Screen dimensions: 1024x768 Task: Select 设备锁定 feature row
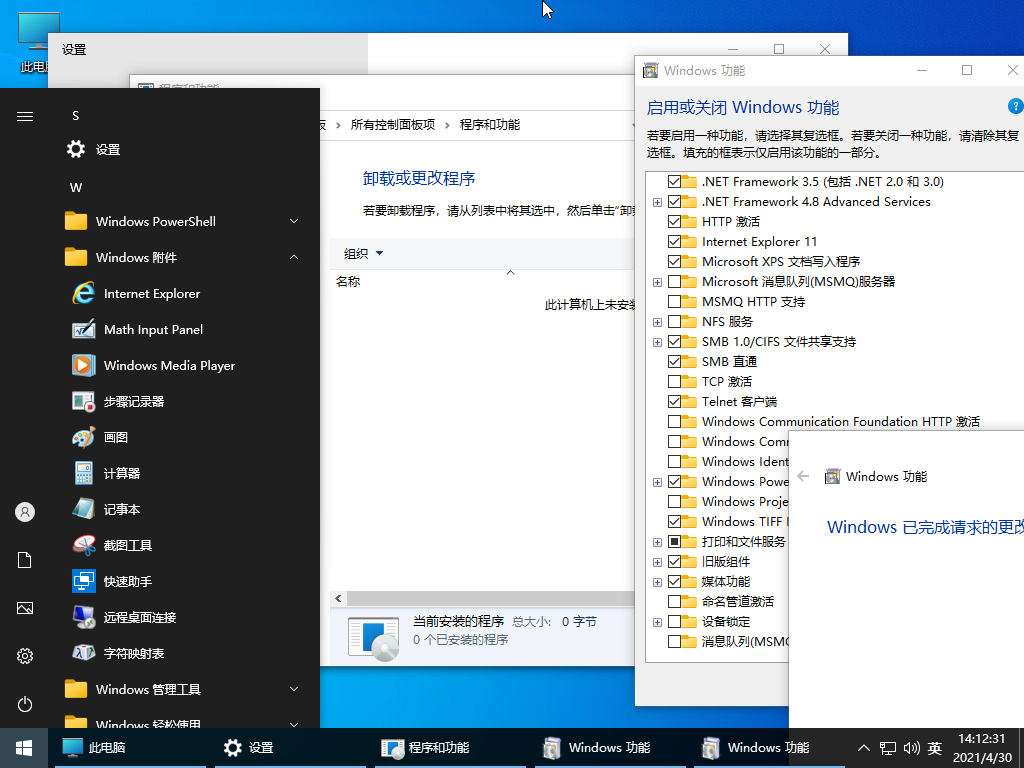coord(726,622)
